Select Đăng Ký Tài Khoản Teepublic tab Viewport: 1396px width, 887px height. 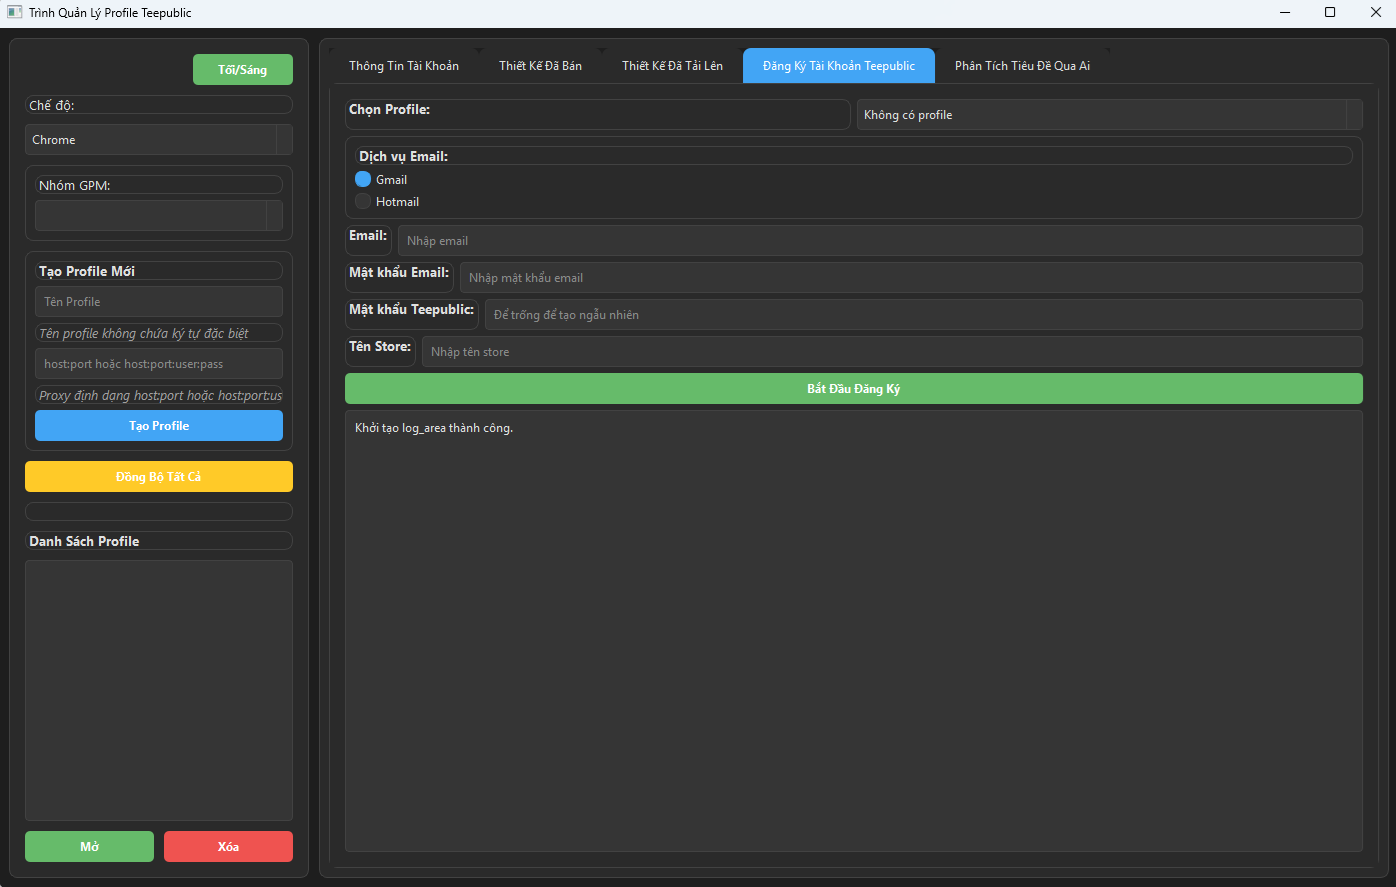838,66
